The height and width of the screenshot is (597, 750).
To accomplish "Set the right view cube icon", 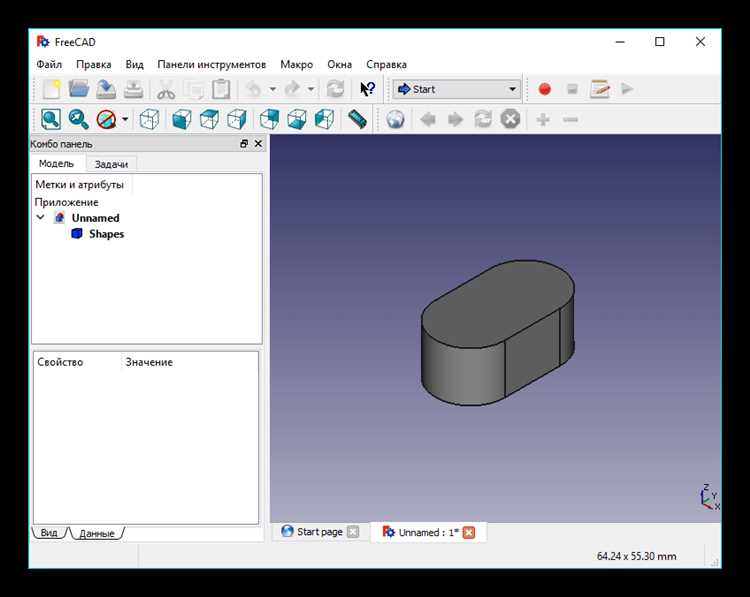I will click(x=237, y=120).
